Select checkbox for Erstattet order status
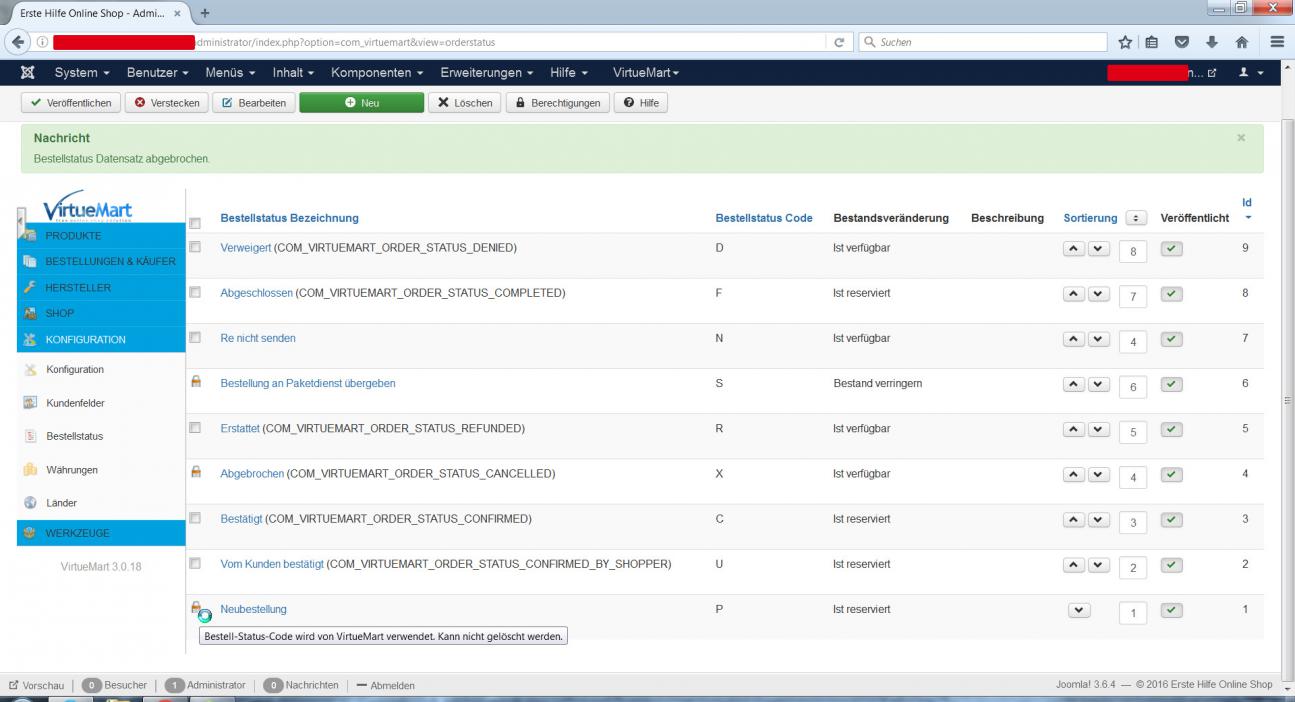This screenshot has height=702, width=1295. click(196, 428)
